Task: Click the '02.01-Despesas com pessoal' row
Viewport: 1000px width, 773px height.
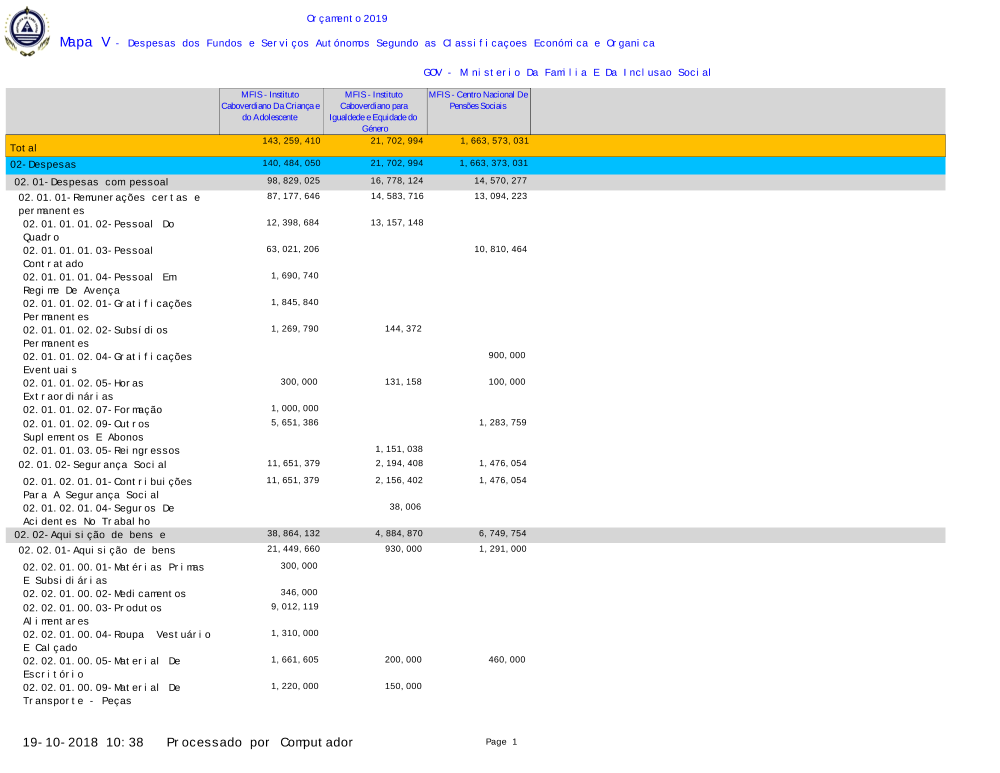Action: 91,183
